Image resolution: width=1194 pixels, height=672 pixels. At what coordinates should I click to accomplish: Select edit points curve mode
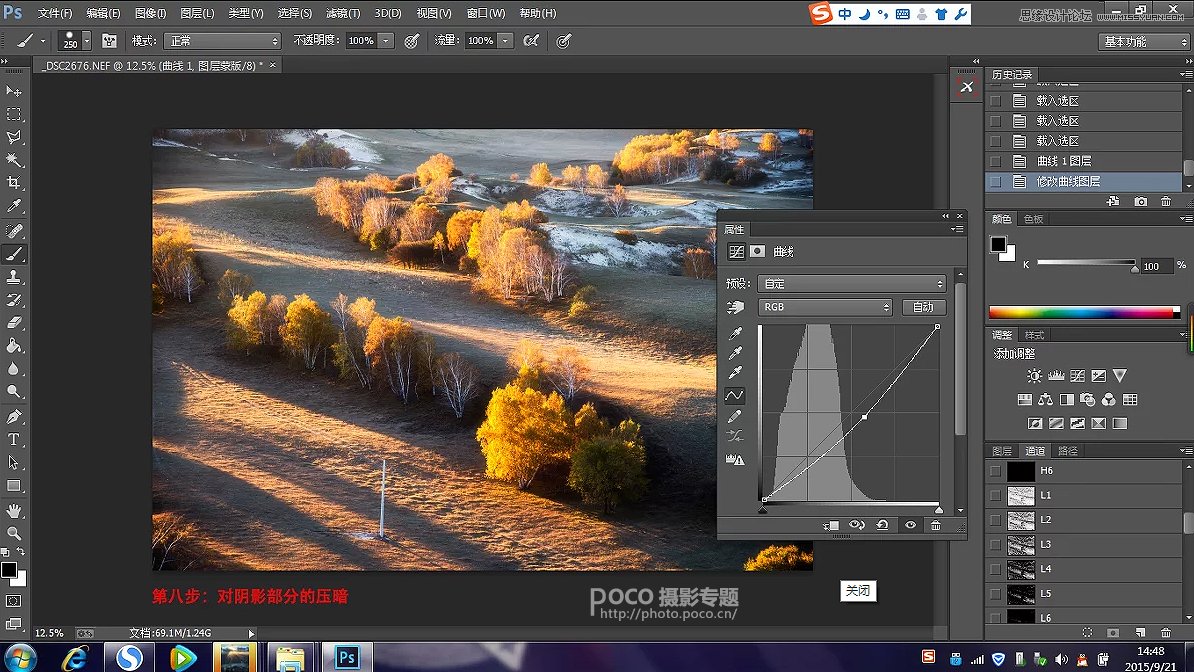(x=735, y=395)
